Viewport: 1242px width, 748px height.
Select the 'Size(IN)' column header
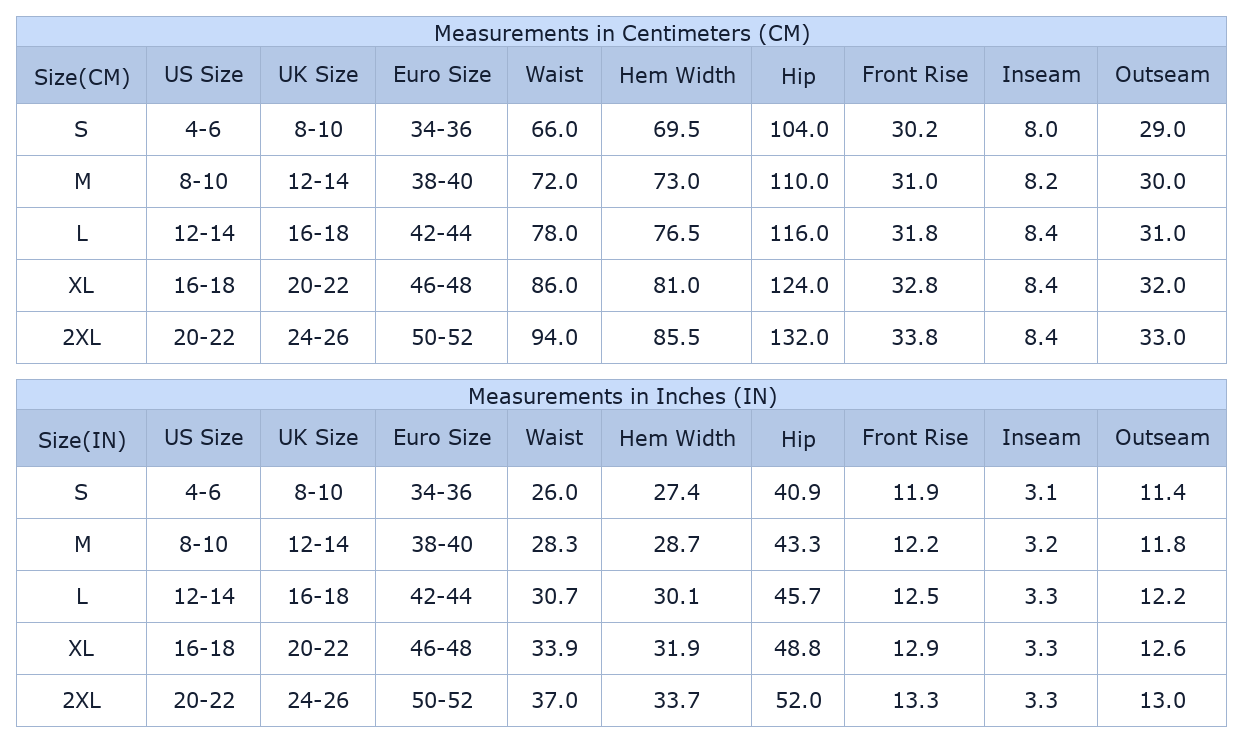pos(81,440)
